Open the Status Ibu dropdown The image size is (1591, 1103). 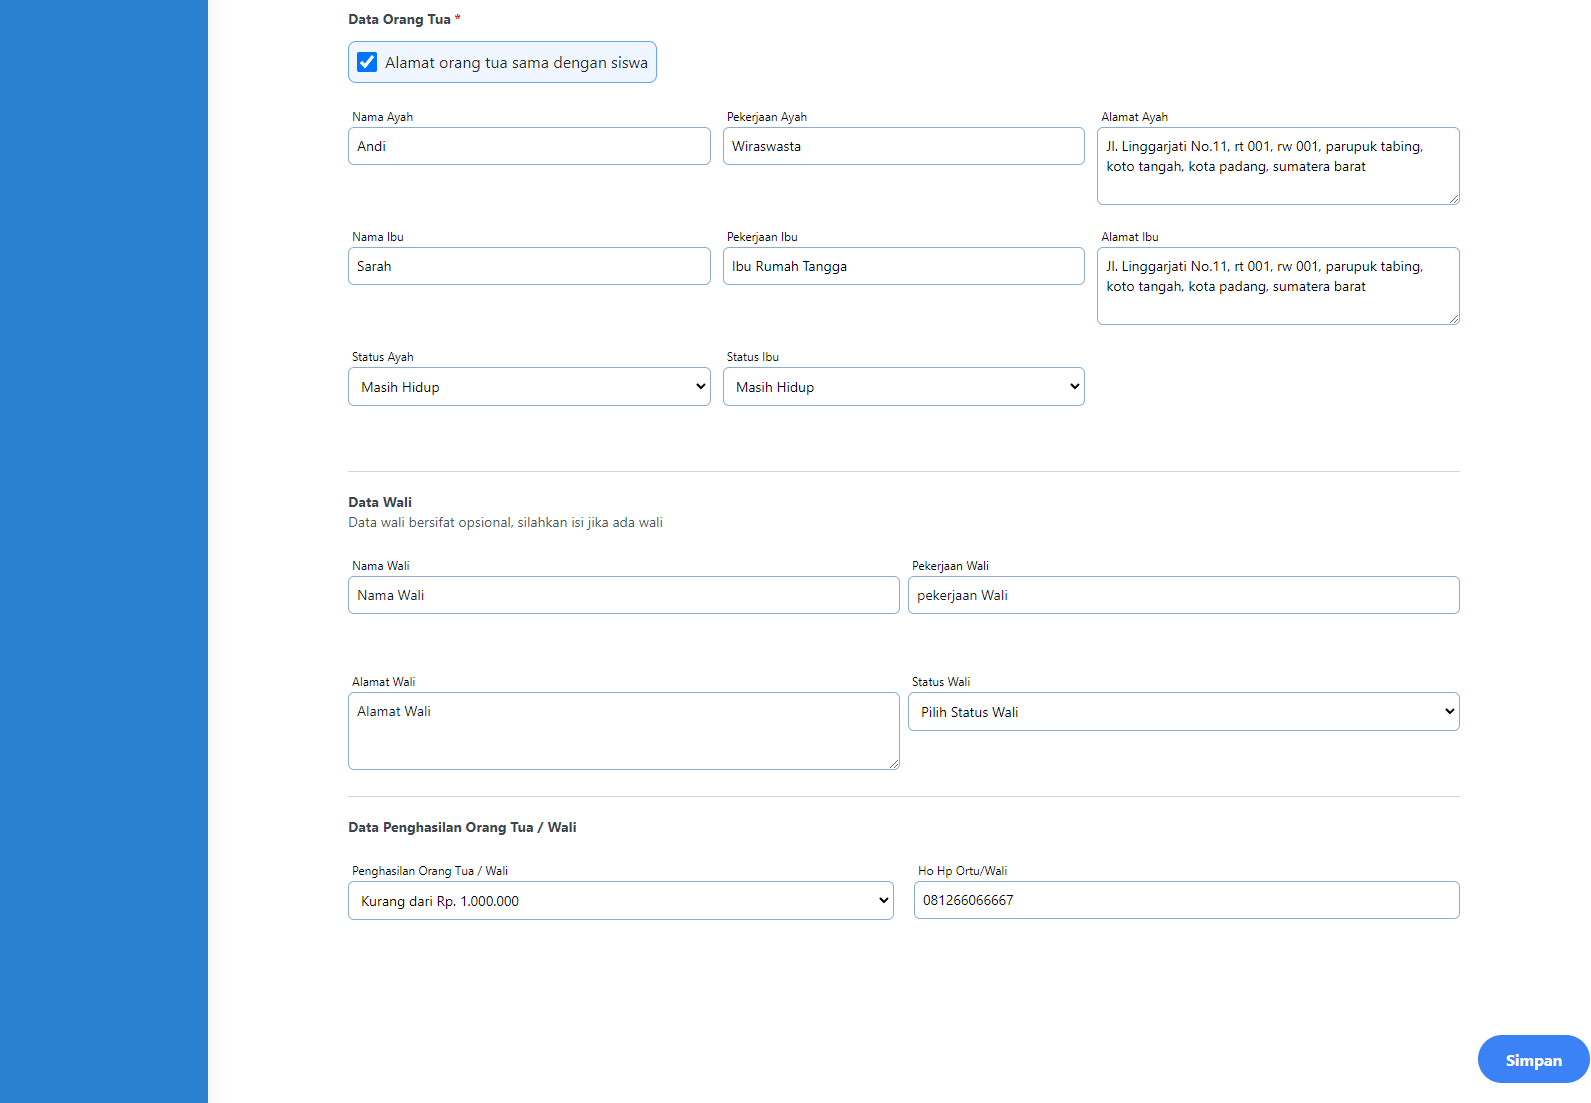[903, 387]
